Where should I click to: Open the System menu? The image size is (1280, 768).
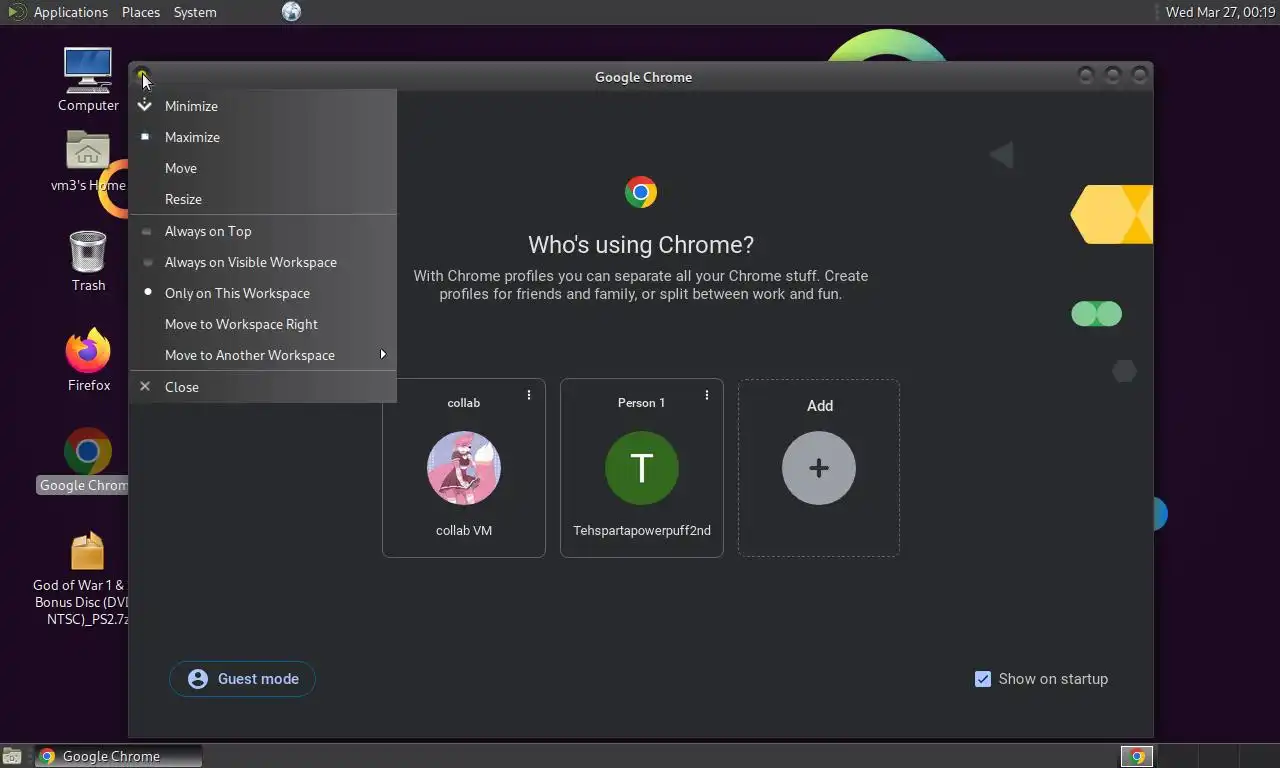tap(195, 12)
